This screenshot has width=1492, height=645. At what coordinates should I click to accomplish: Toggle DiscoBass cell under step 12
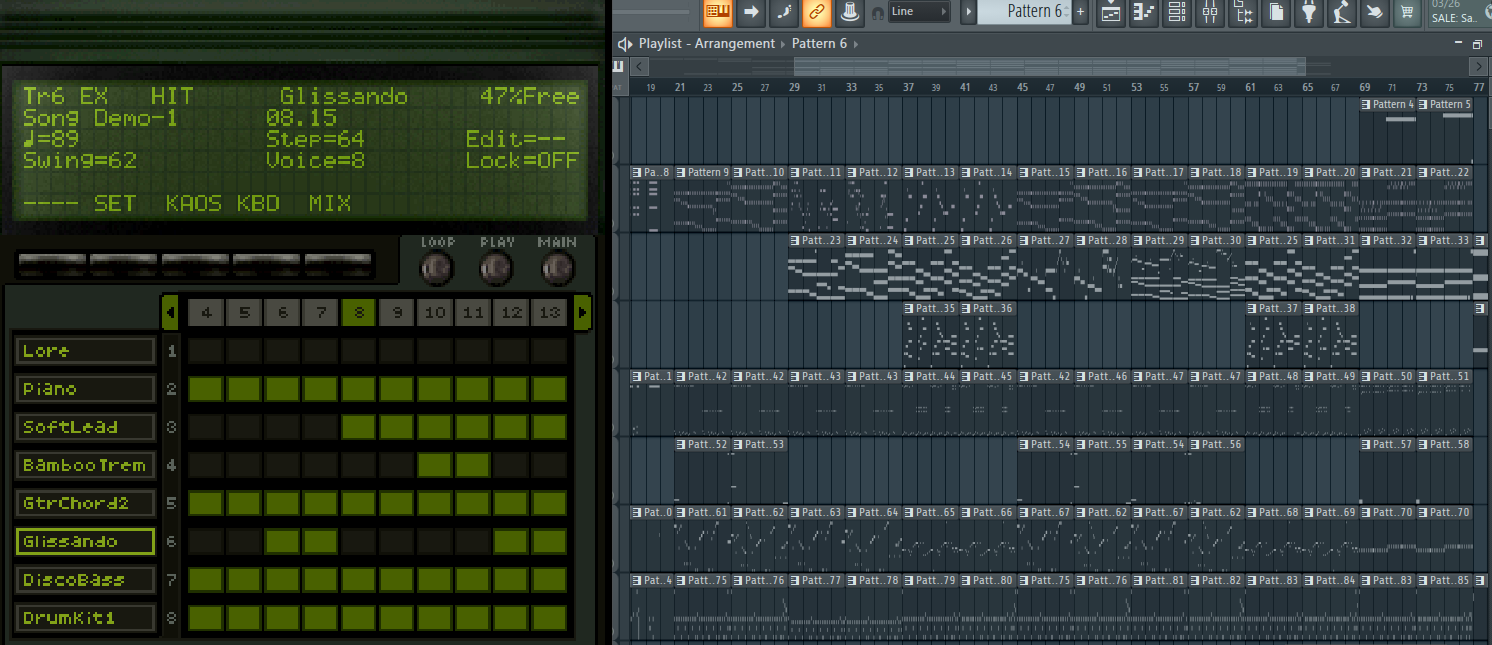(x=511, y=580)
